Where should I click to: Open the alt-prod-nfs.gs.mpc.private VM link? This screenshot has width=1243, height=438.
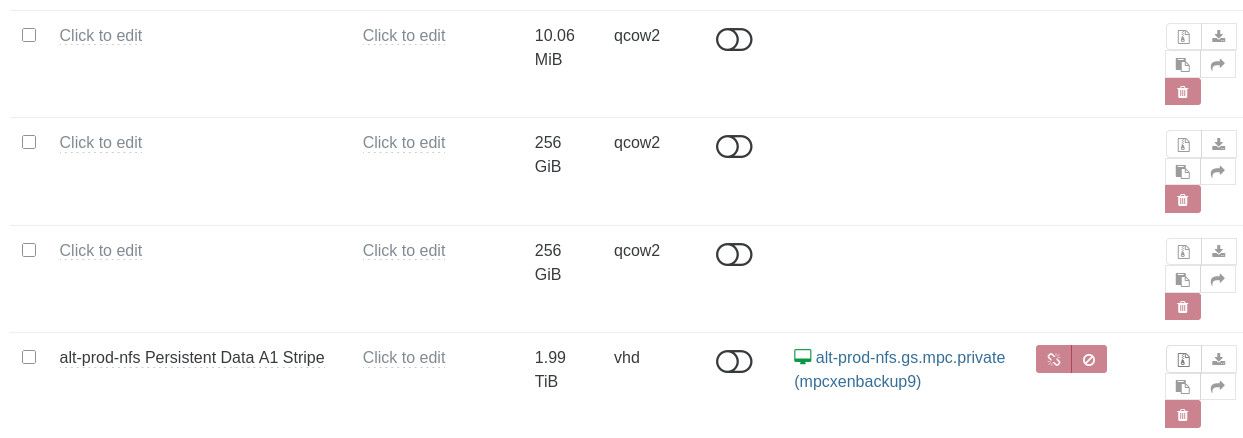[910, 358]
